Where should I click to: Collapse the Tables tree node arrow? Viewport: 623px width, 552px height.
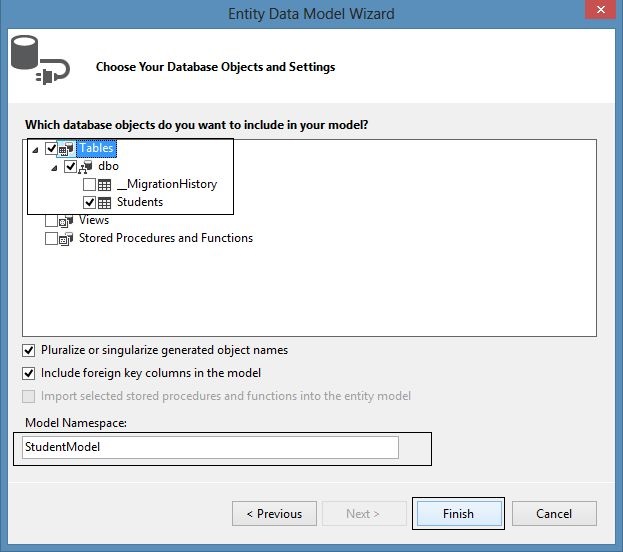tap(35, 150)
